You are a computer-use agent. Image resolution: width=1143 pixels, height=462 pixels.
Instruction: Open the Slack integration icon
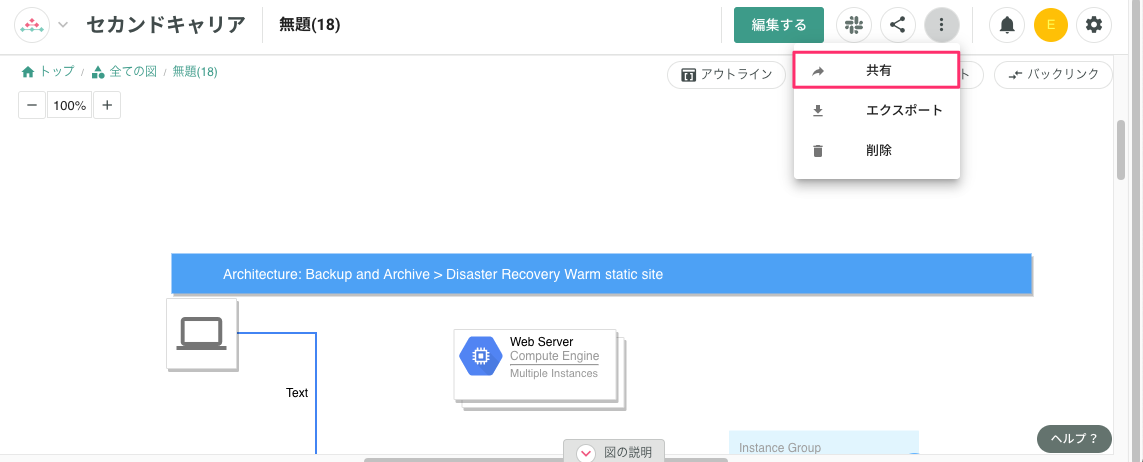coord(854,25)
